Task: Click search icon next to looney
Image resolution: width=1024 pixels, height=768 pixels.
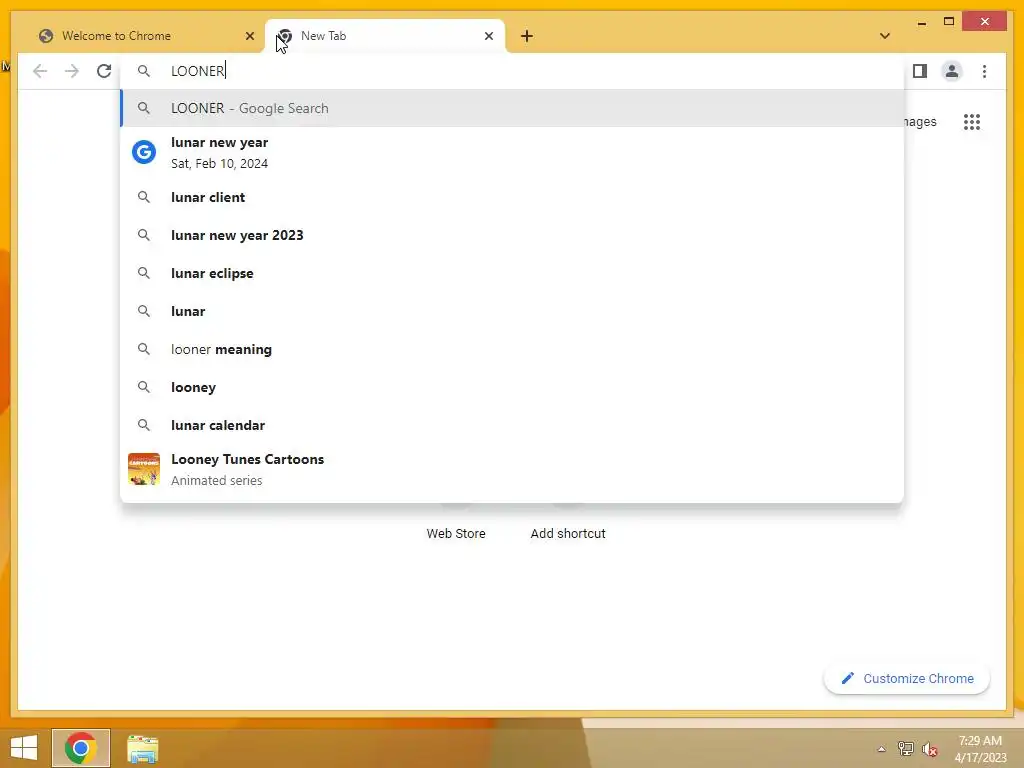Action: tap(144, 387)
